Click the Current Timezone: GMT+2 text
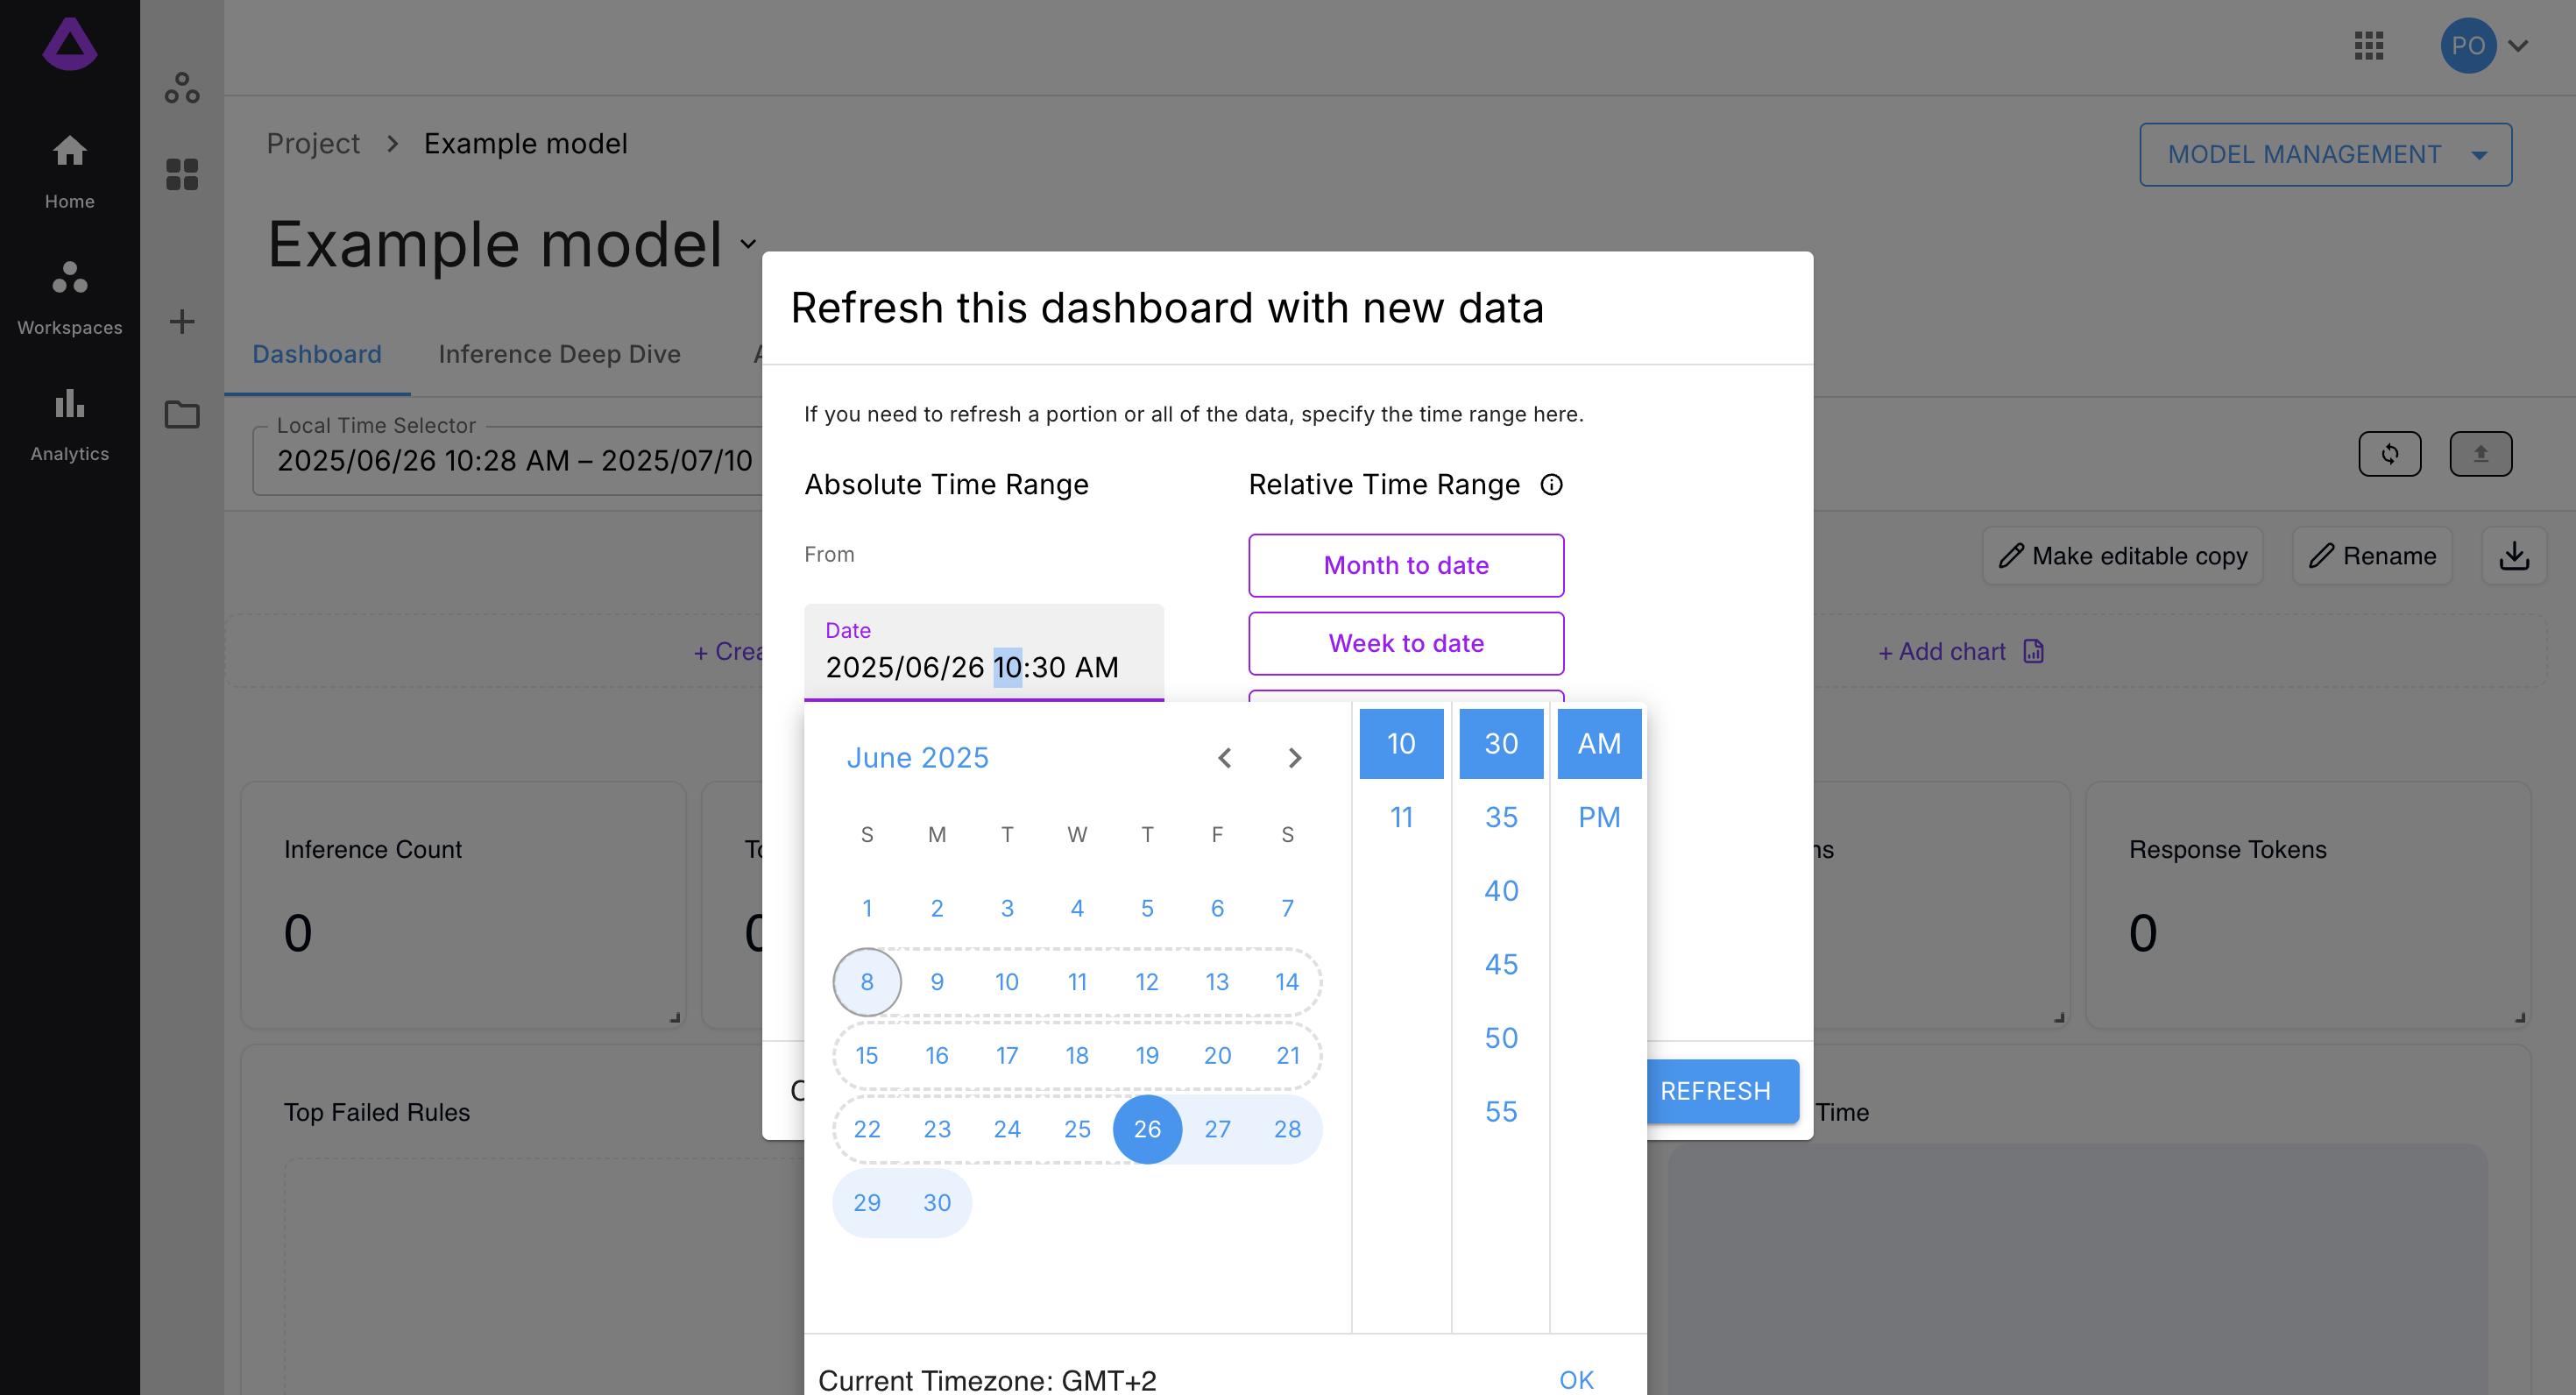The height and width of the screenshot is (1395, 2576). (987, 1380)
